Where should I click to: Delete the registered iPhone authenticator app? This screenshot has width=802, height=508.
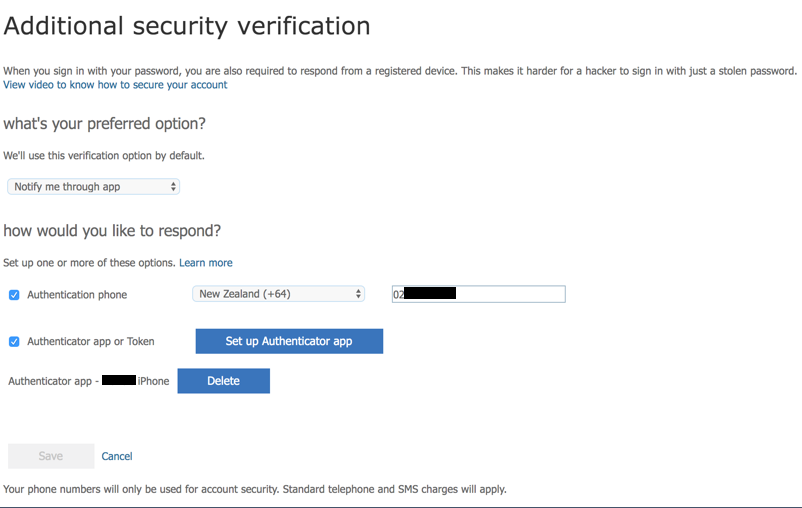[223, 381]
